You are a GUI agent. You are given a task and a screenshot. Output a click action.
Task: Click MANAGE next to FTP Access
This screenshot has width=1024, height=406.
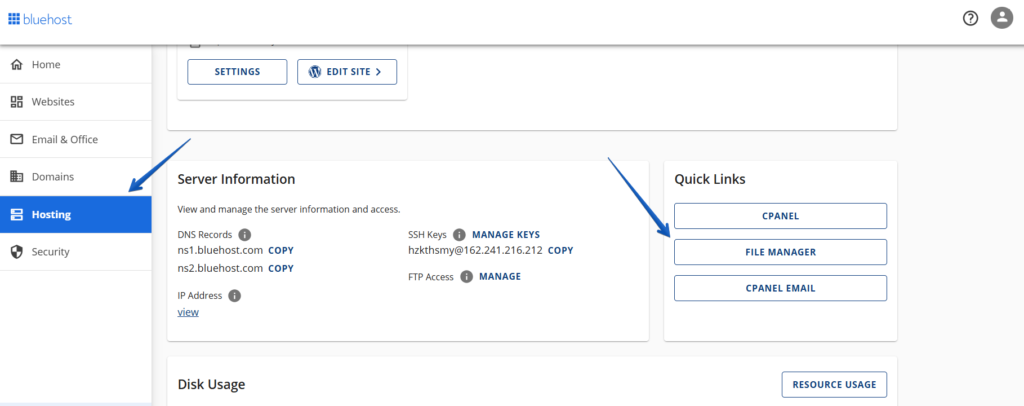click(x=500, y=276)
